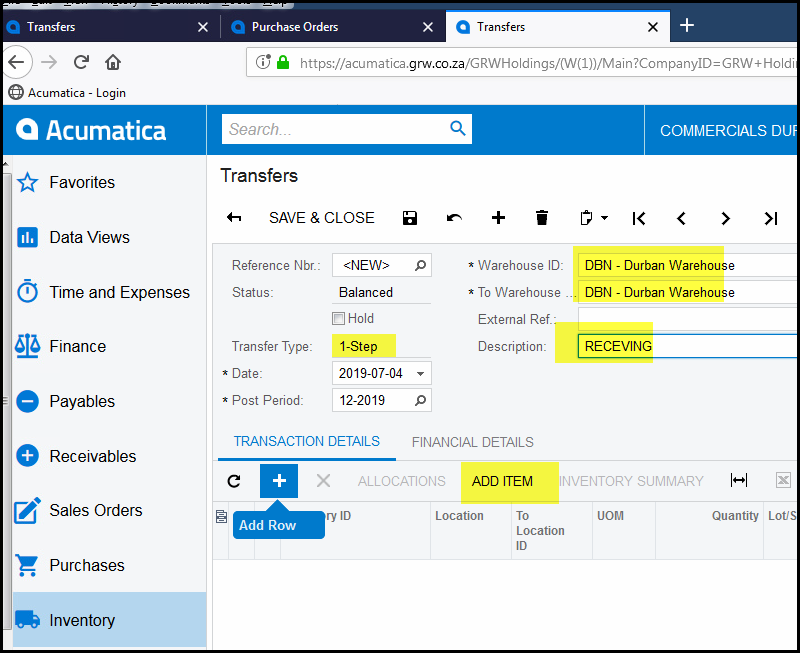Image resolution: width=800 pixels, height=653 pixels.
Task: Click SAVE & CLOSE button
Action: point(321,218)
